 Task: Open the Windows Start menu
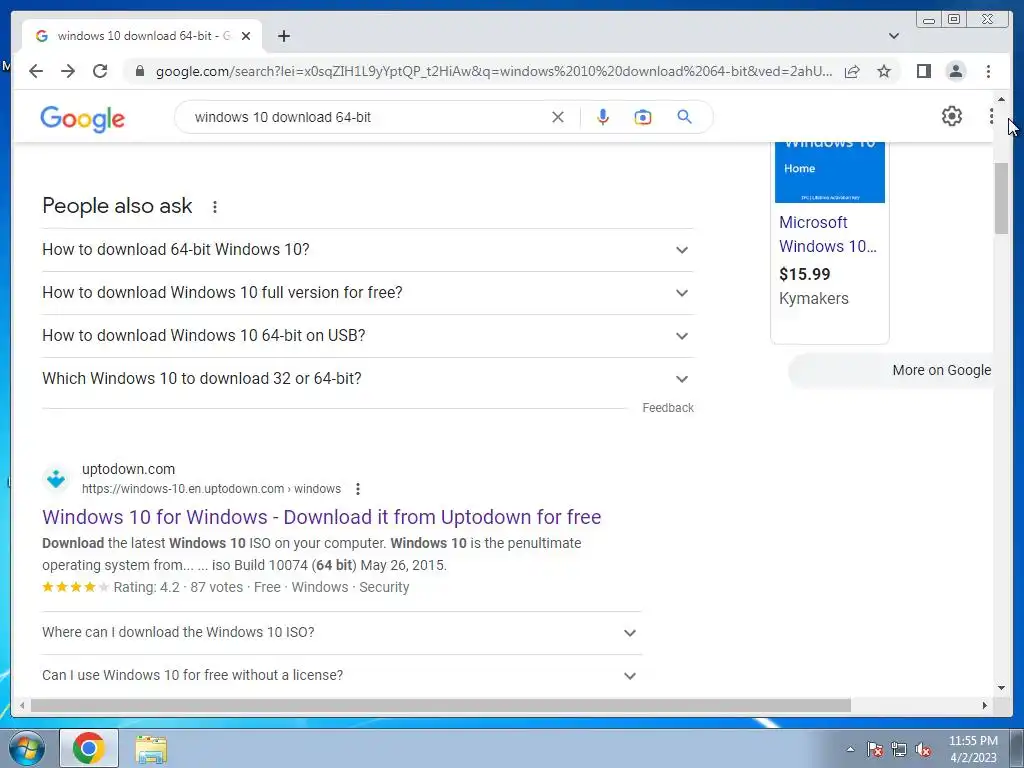27,748
